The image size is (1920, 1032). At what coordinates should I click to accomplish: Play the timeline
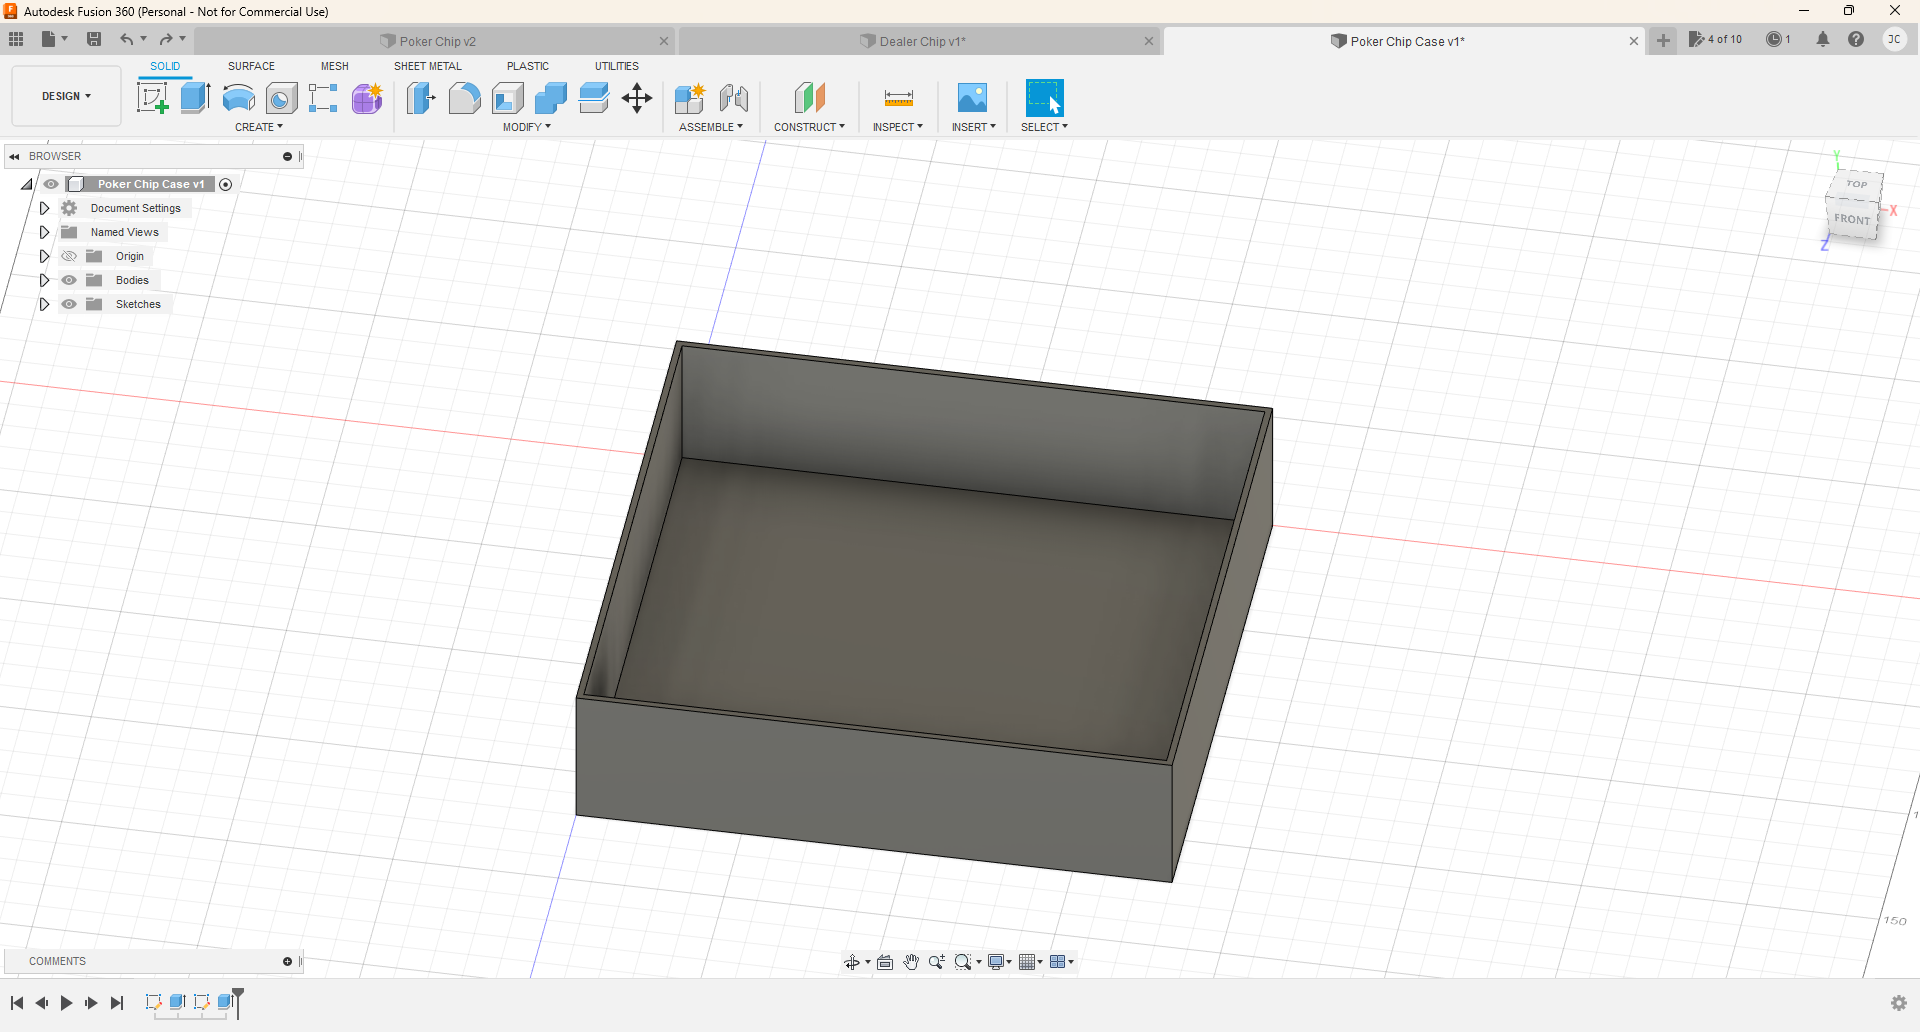(66, 1003)
